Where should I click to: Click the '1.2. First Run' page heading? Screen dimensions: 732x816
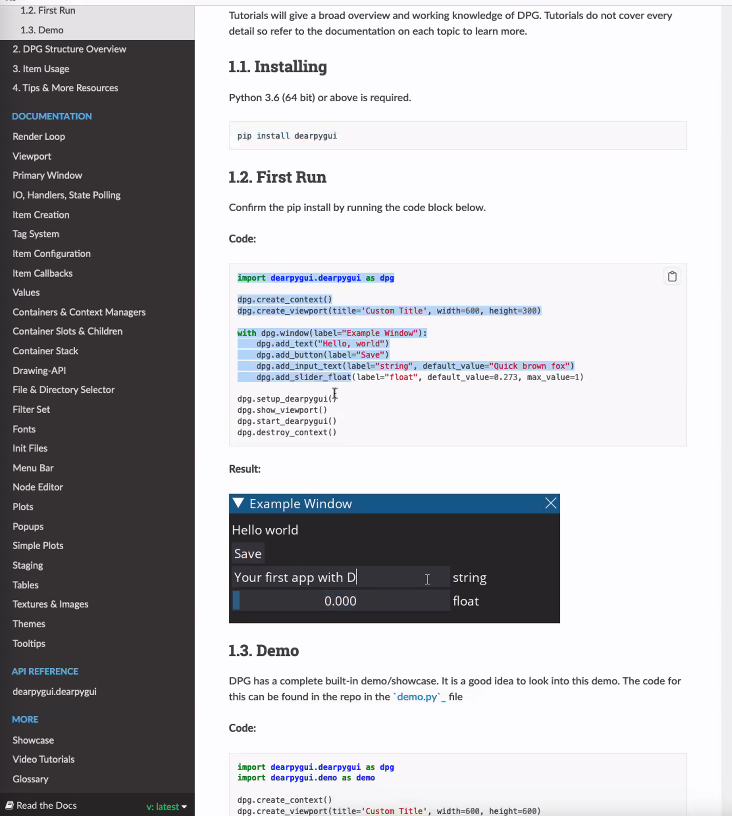(x=277, y=177)
